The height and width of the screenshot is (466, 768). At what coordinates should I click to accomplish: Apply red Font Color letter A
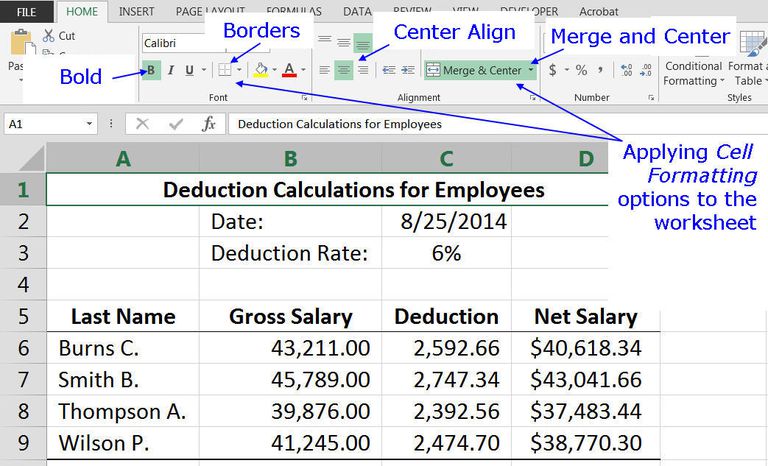pos(289,70)
